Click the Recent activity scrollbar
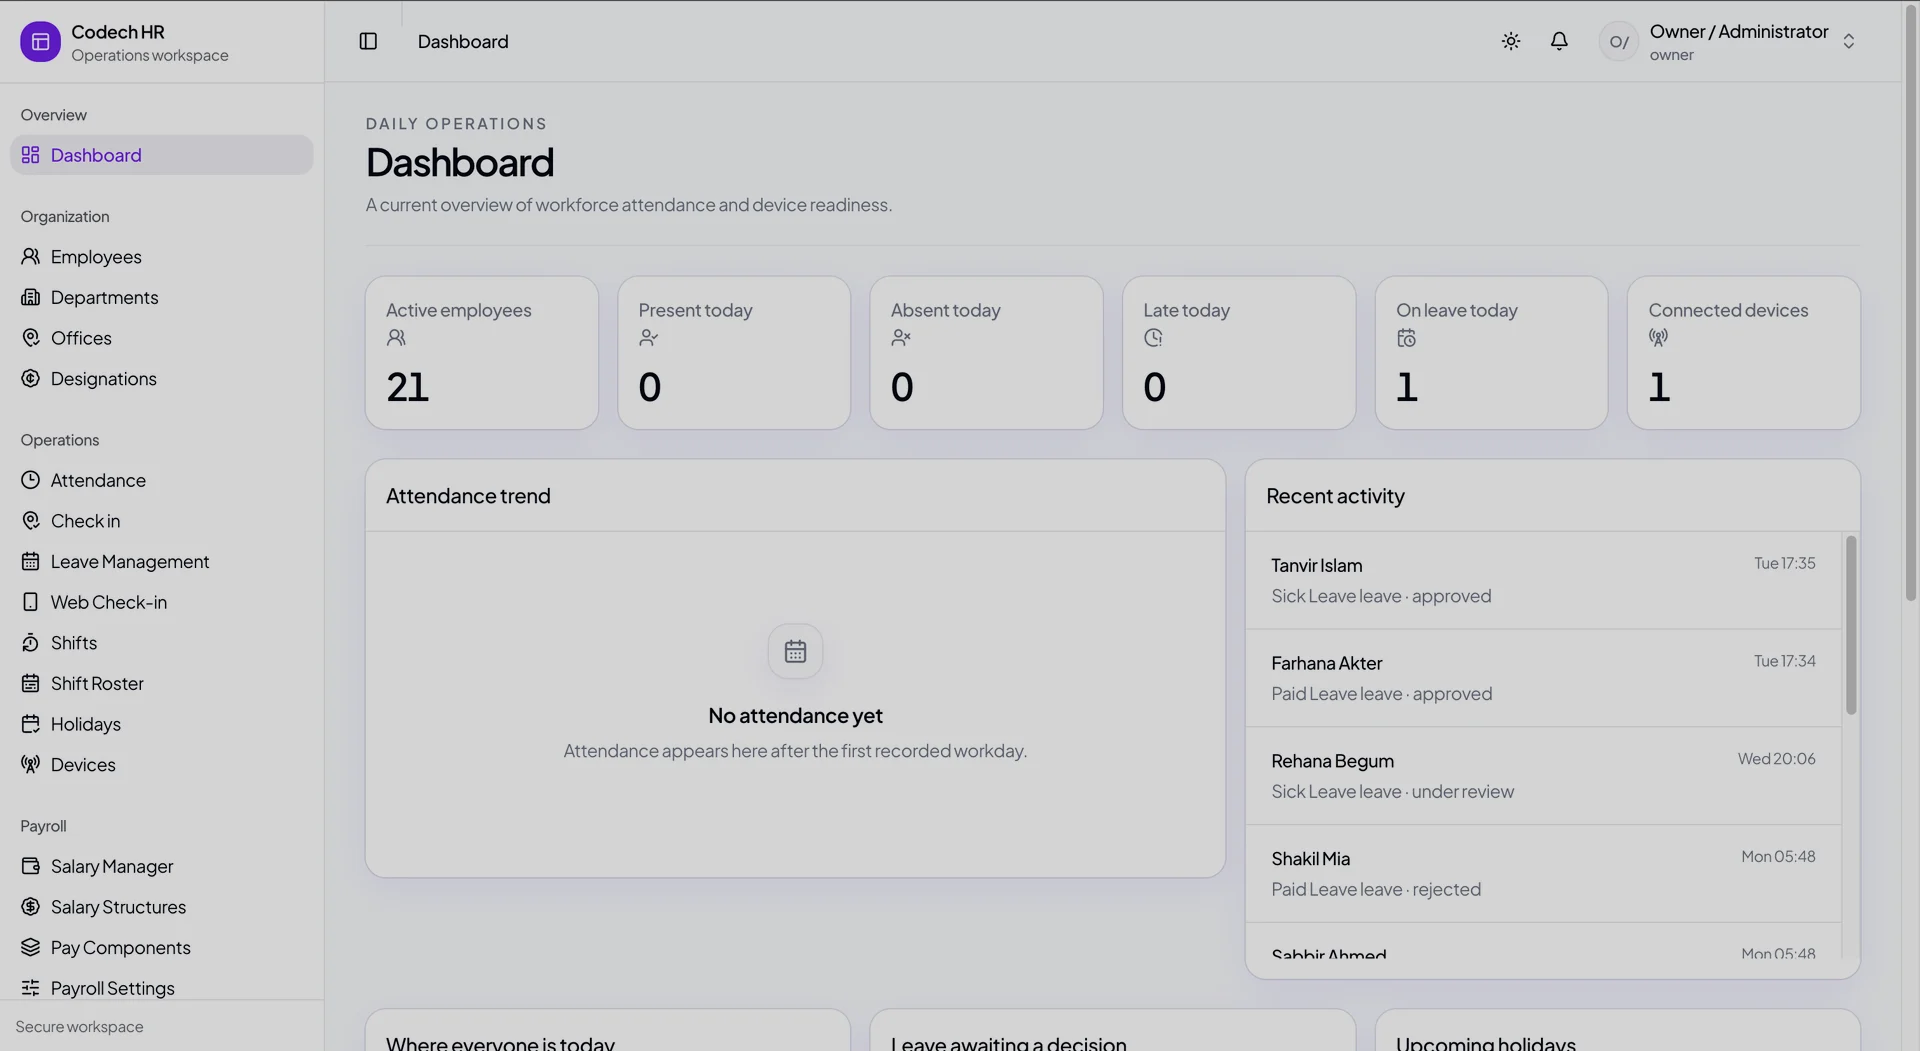 [1851, 625]
